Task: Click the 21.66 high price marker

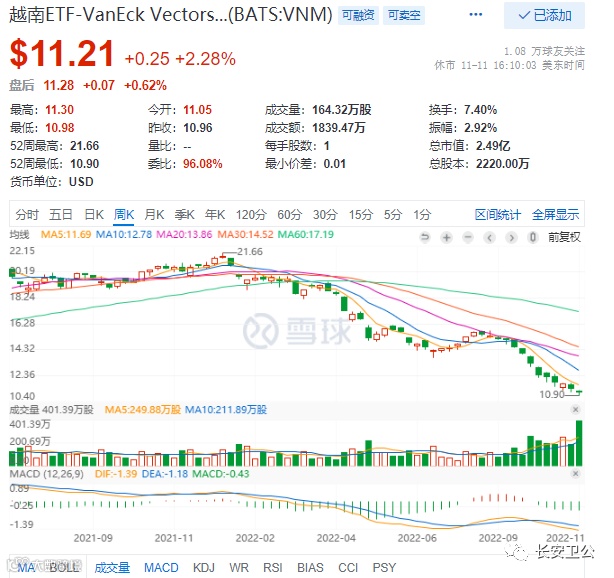Action: 250,251
